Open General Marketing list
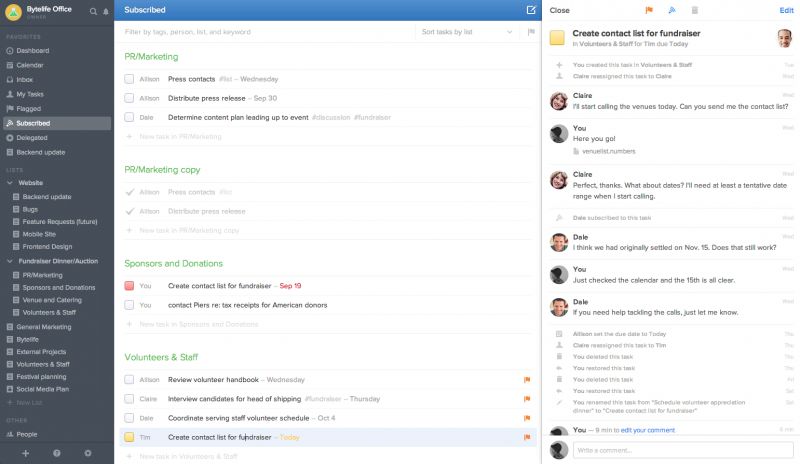800x464 pixels. pyautogui.click(x=43, y=327)
